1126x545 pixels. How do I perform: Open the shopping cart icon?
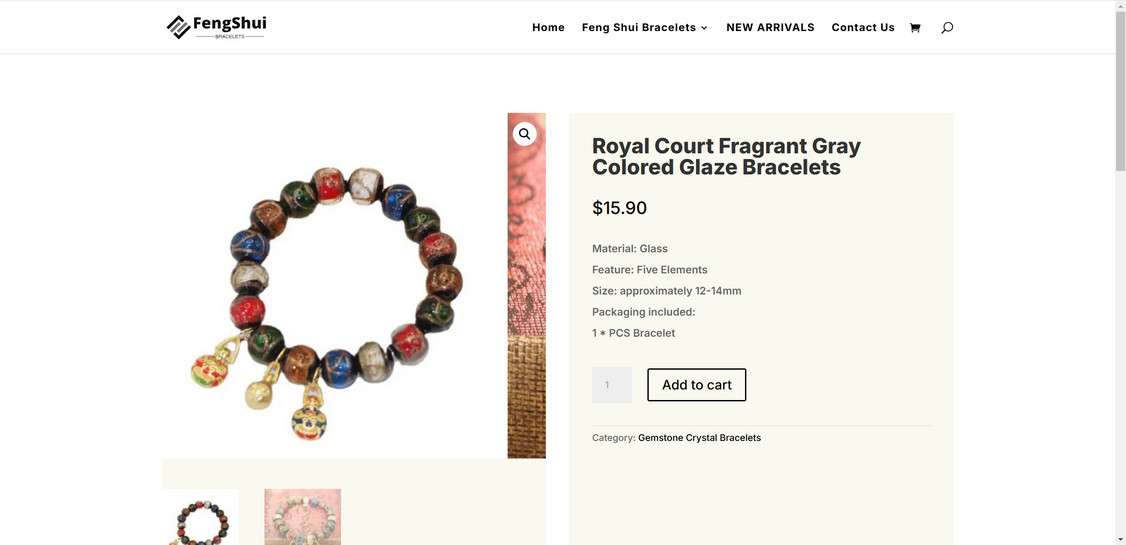915,27
